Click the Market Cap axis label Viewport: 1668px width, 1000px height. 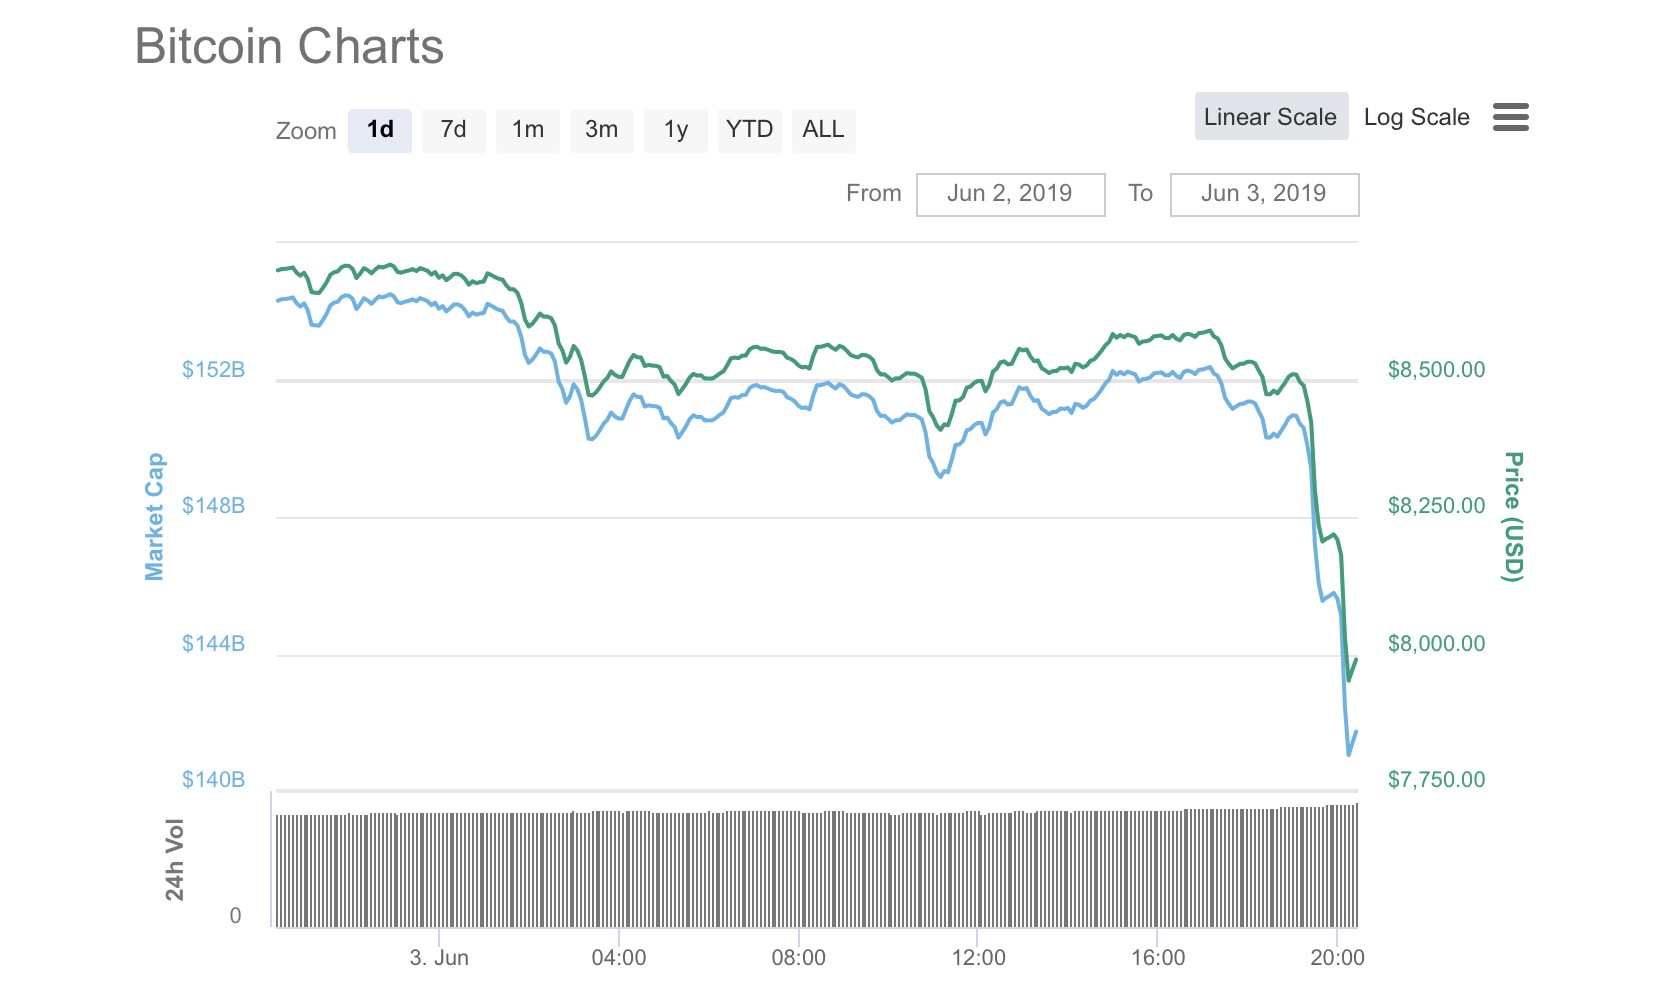tap(154, 516)
